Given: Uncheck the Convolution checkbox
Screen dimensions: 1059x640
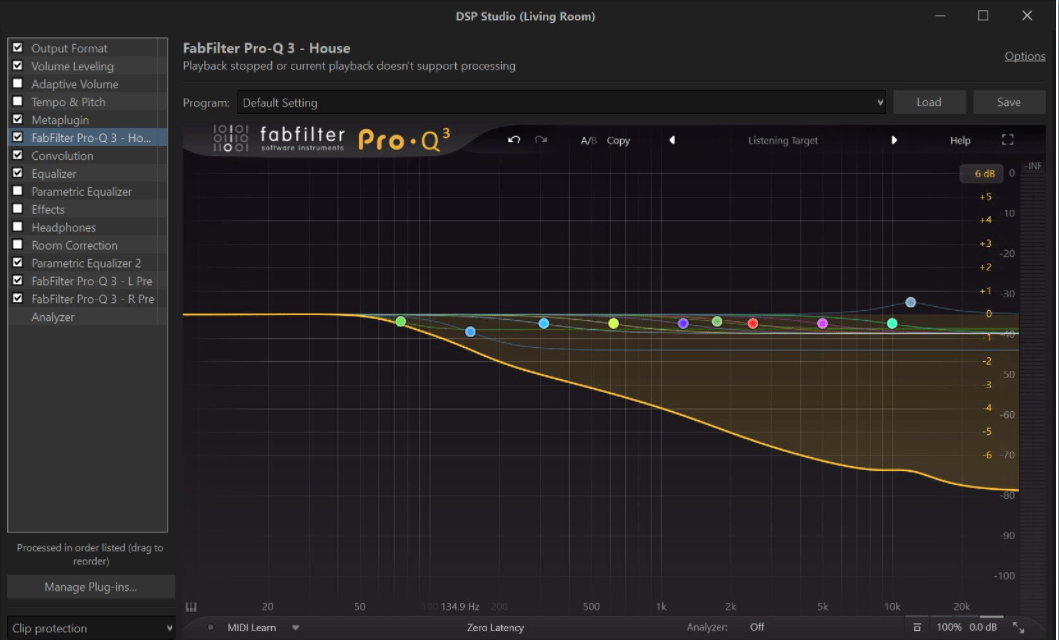Looking at the screenshot, I should click(x=18, y=155).
